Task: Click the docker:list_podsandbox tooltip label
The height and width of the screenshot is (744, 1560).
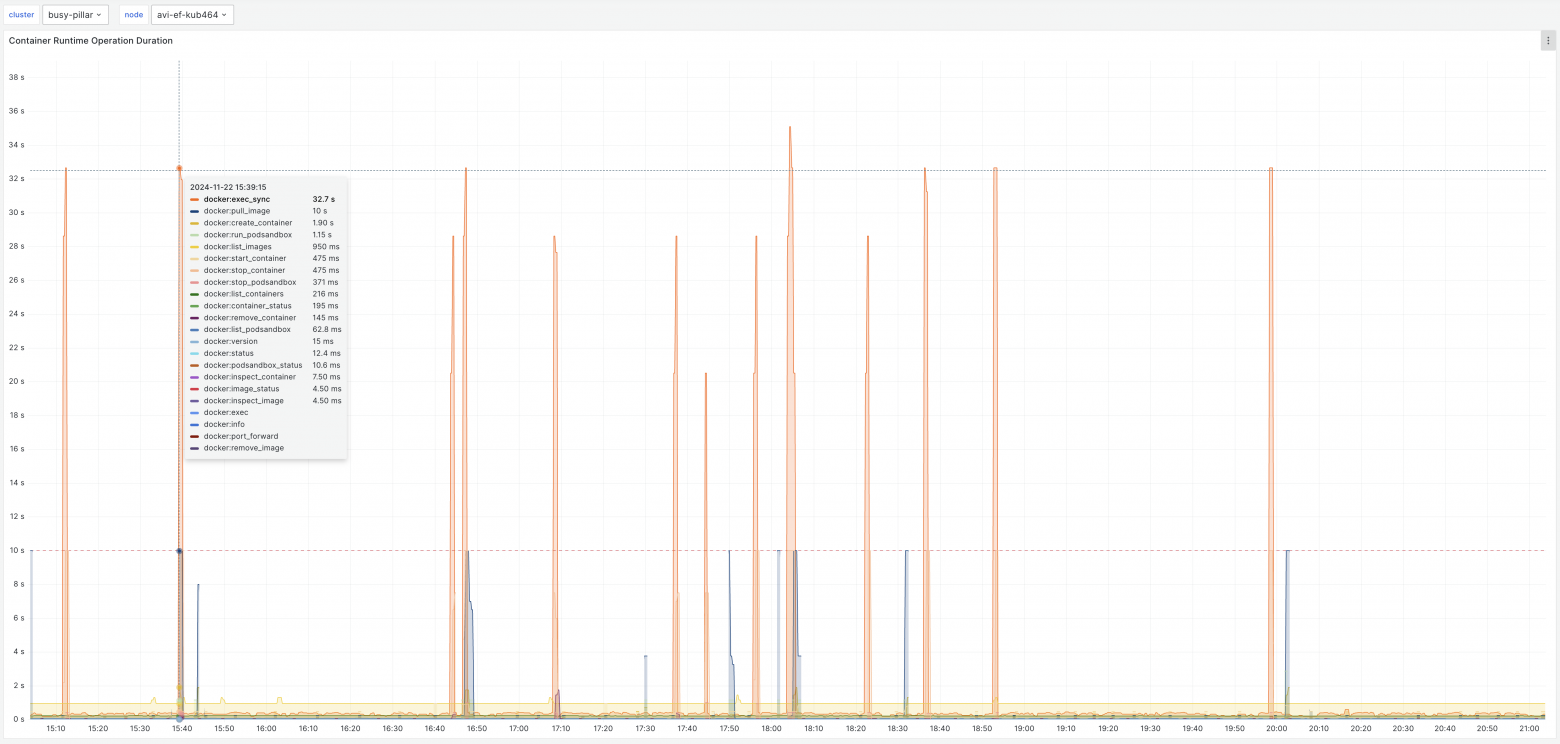Action: [248, 329]
